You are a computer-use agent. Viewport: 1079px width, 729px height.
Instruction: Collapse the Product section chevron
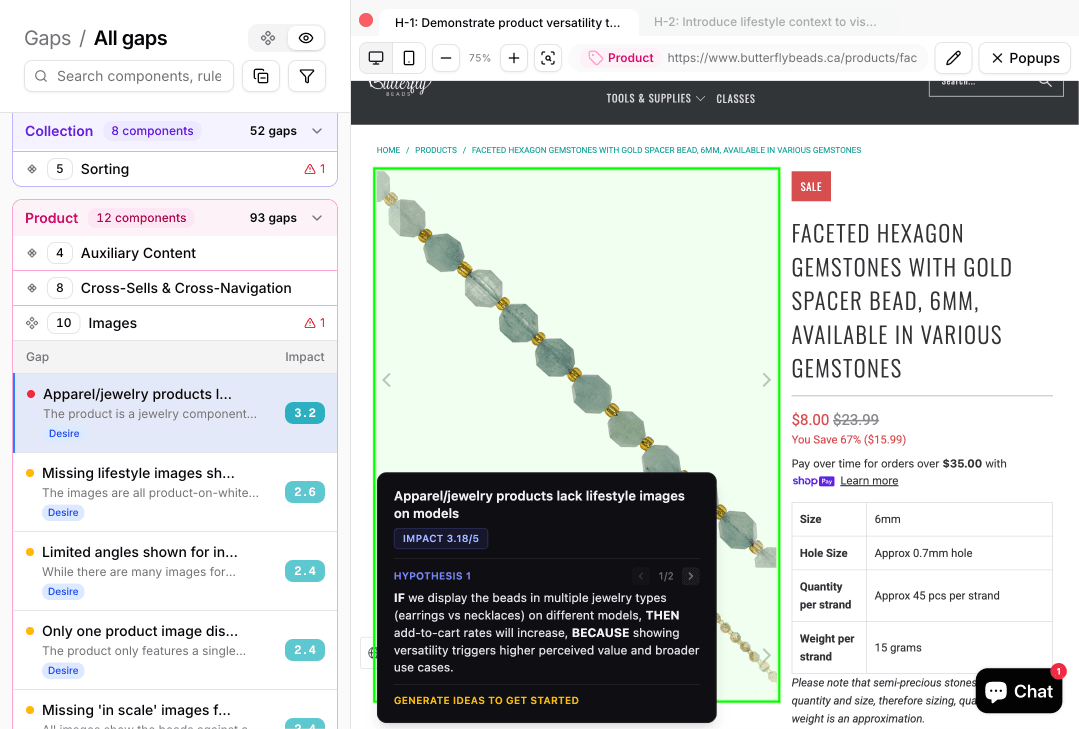coord(317,218)
